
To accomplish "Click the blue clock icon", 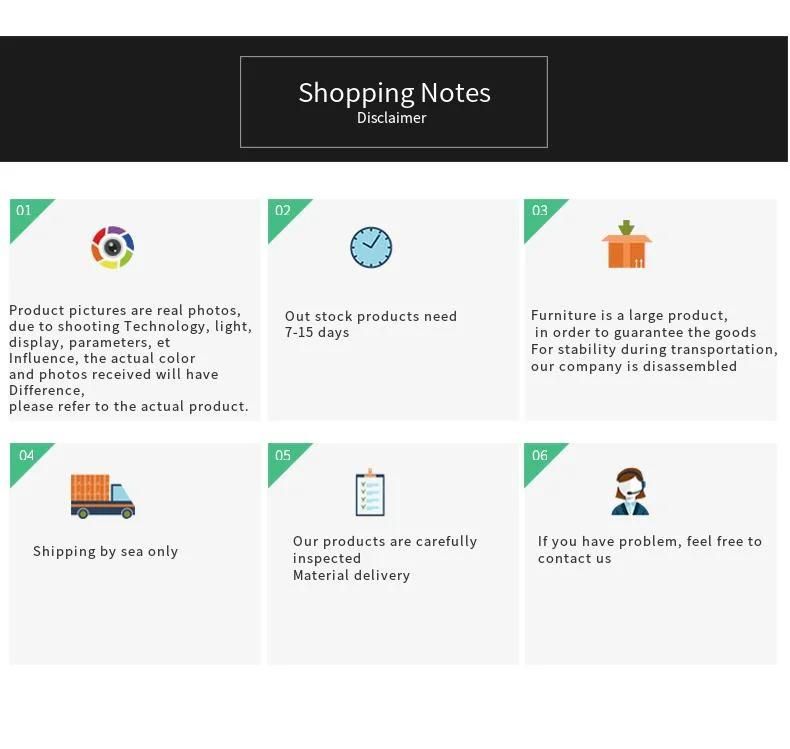I will pos(371,247).
